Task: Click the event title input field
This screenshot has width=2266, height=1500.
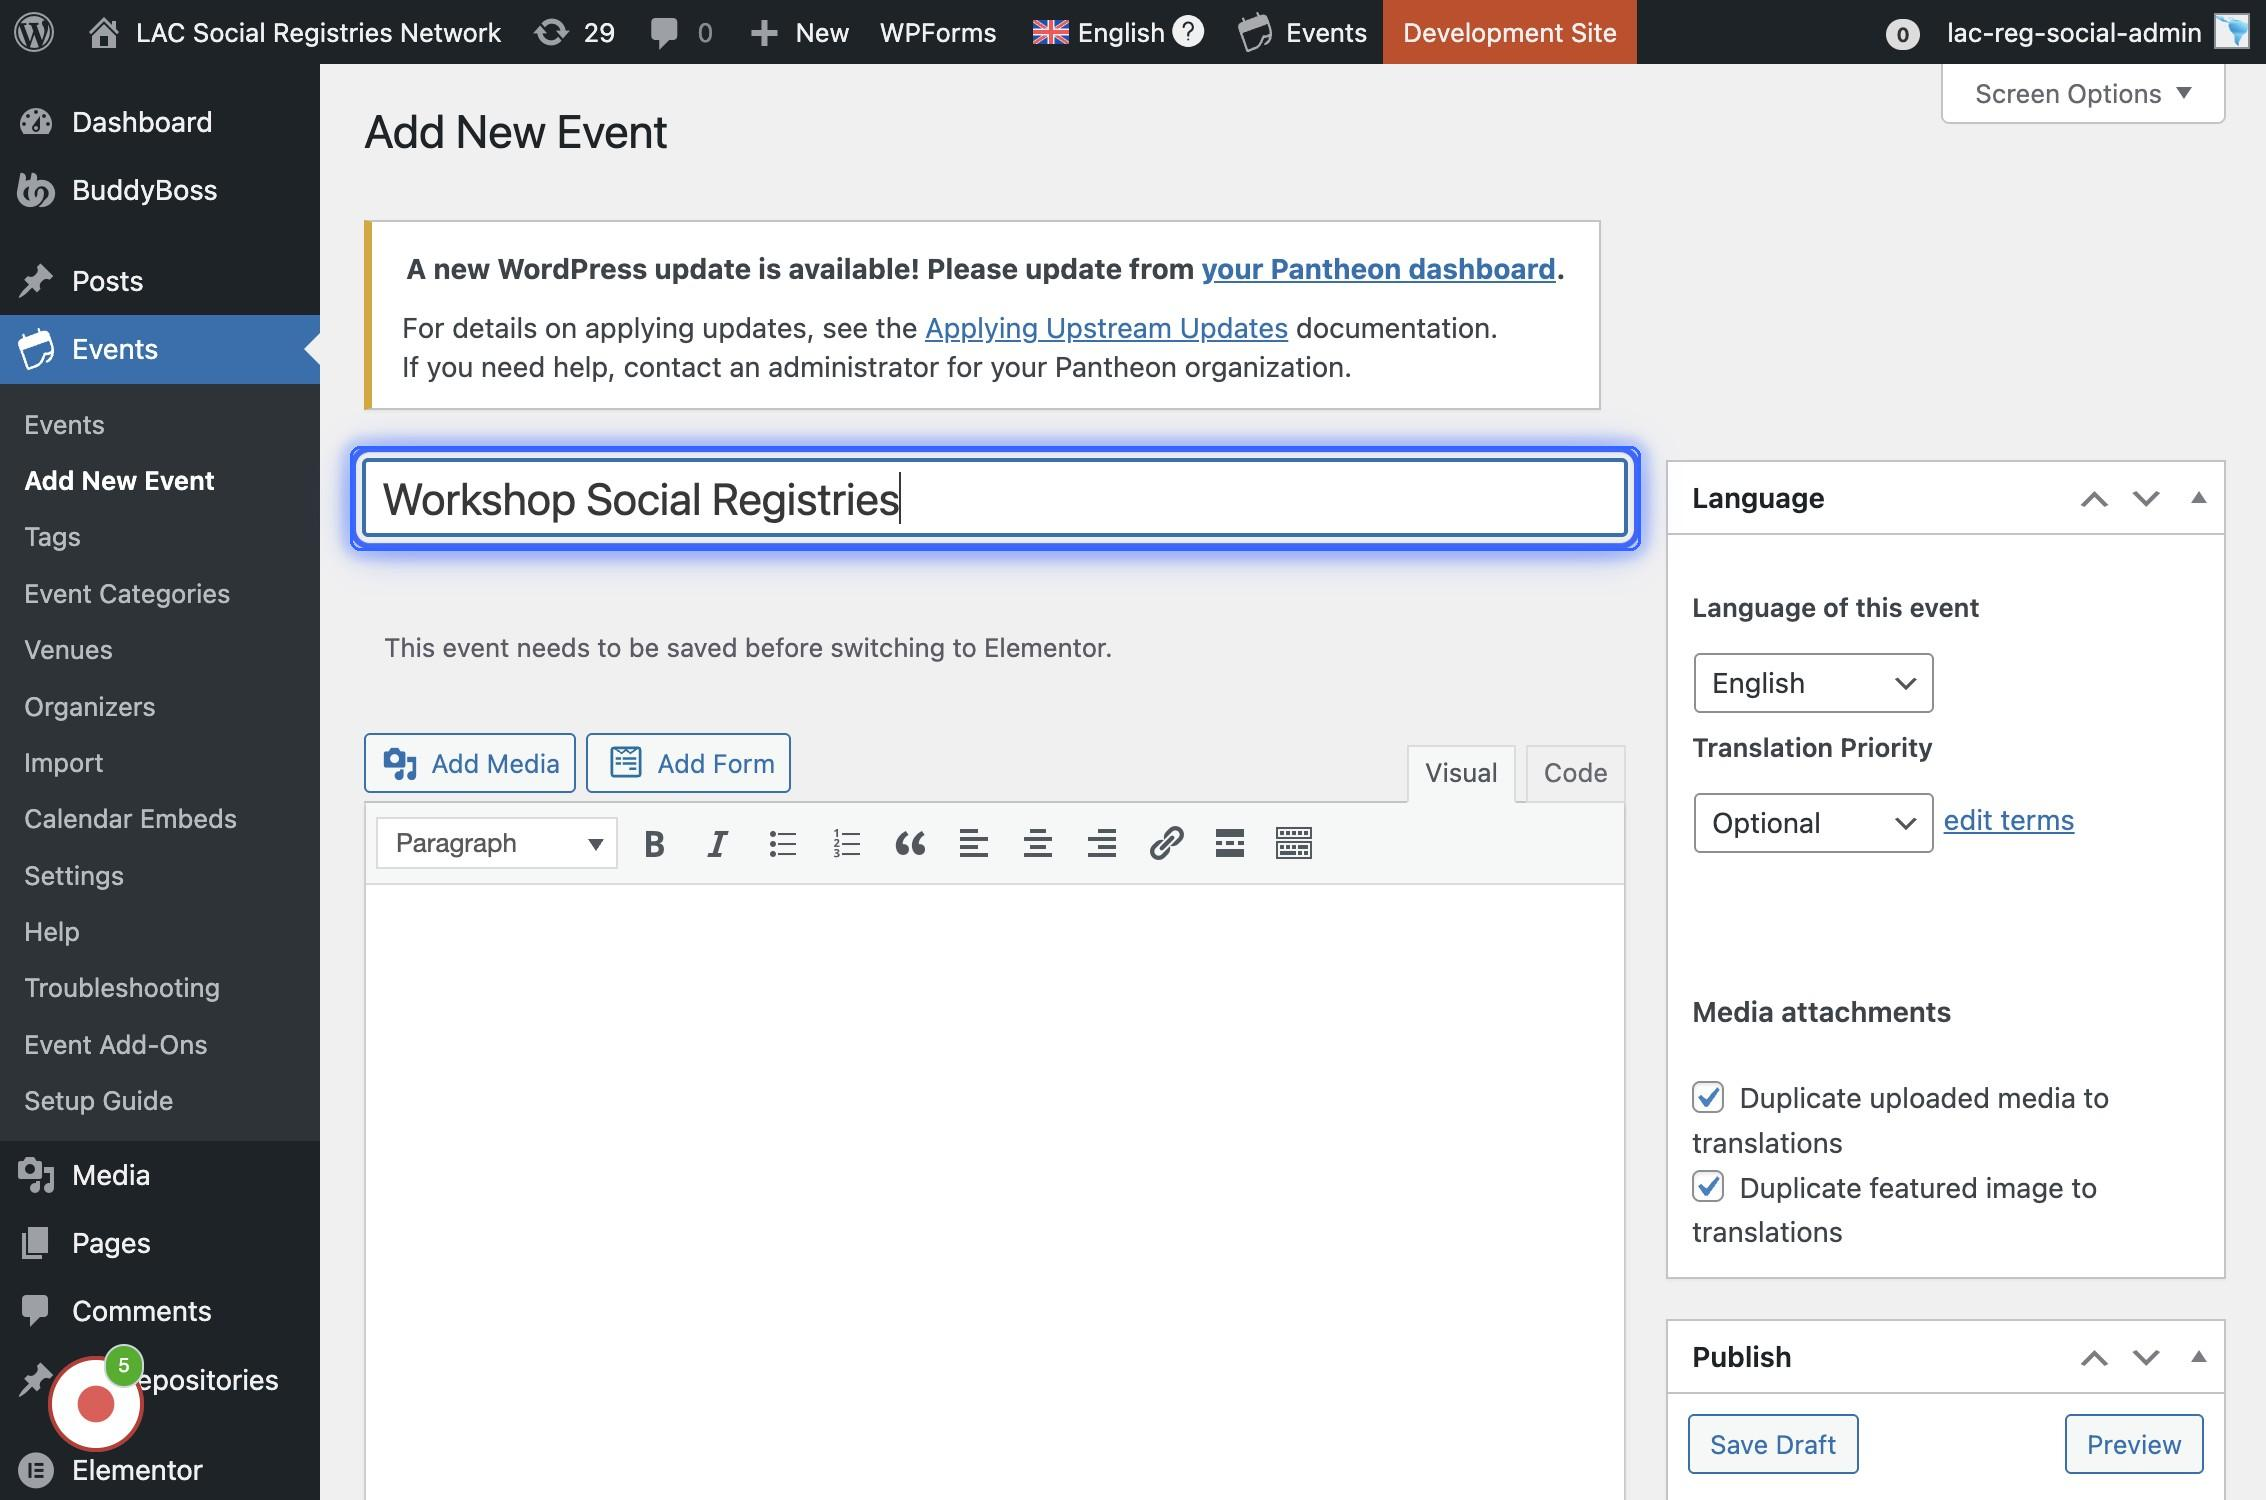Action: click(x=994, y=499)
